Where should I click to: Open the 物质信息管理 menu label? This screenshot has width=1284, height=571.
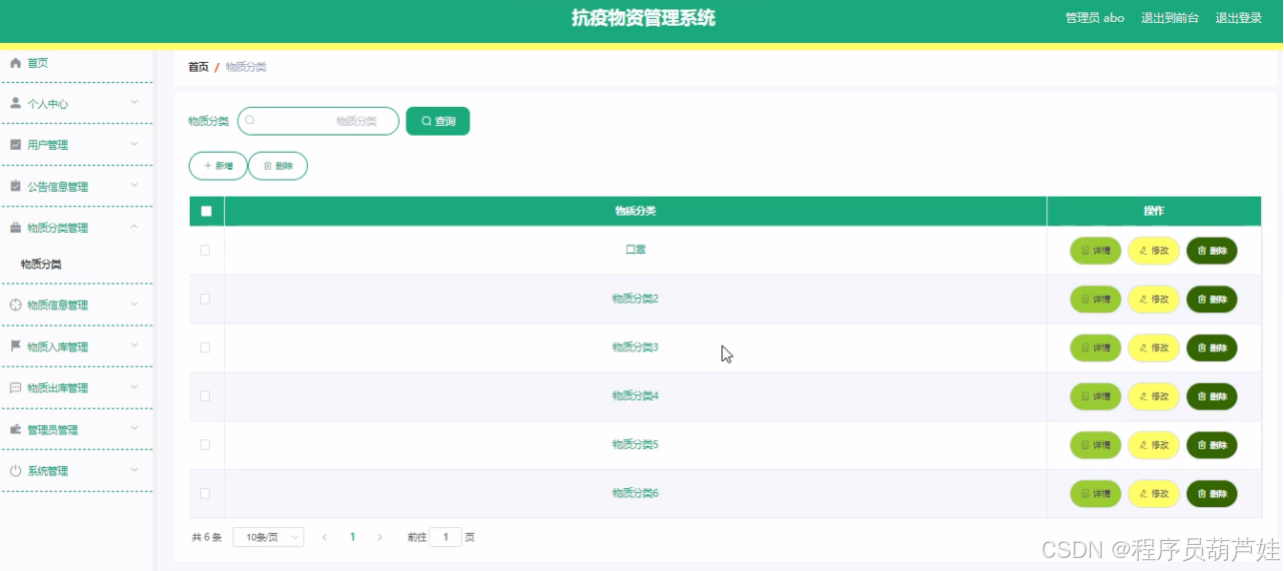click(58, 305)
